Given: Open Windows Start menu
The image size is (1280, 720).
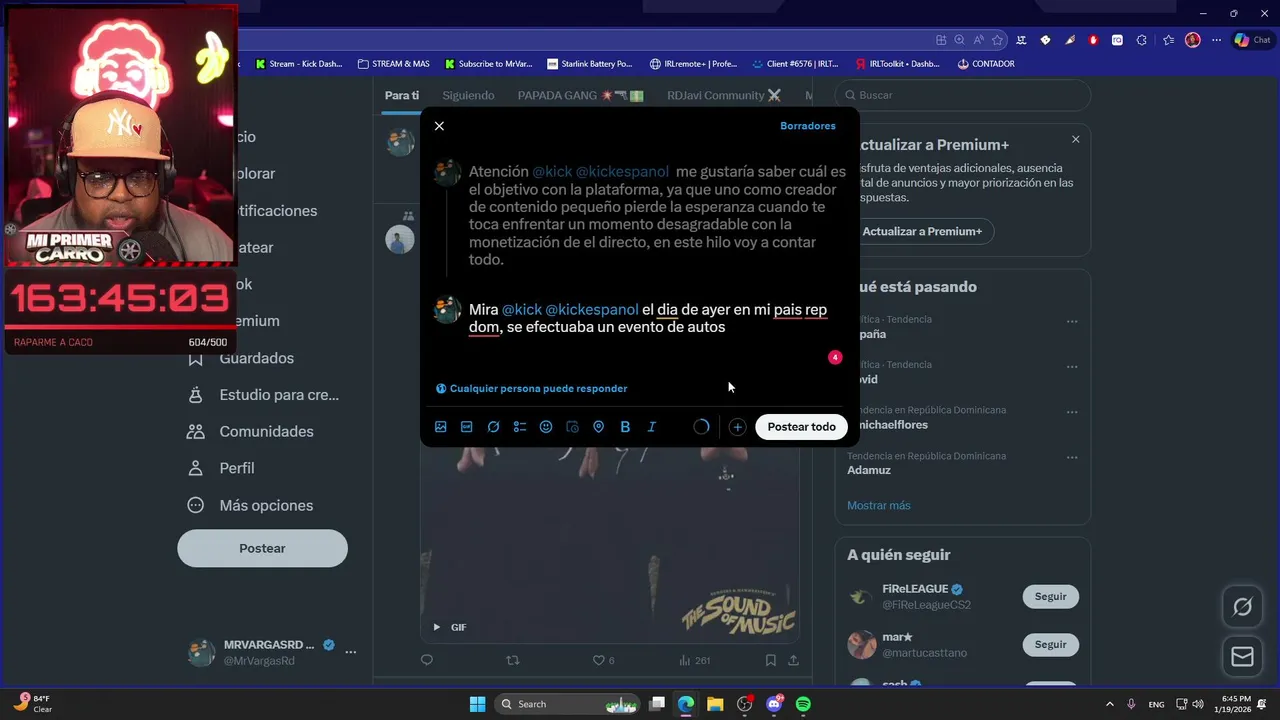Looking at the screenshot, I should [477, 704].
